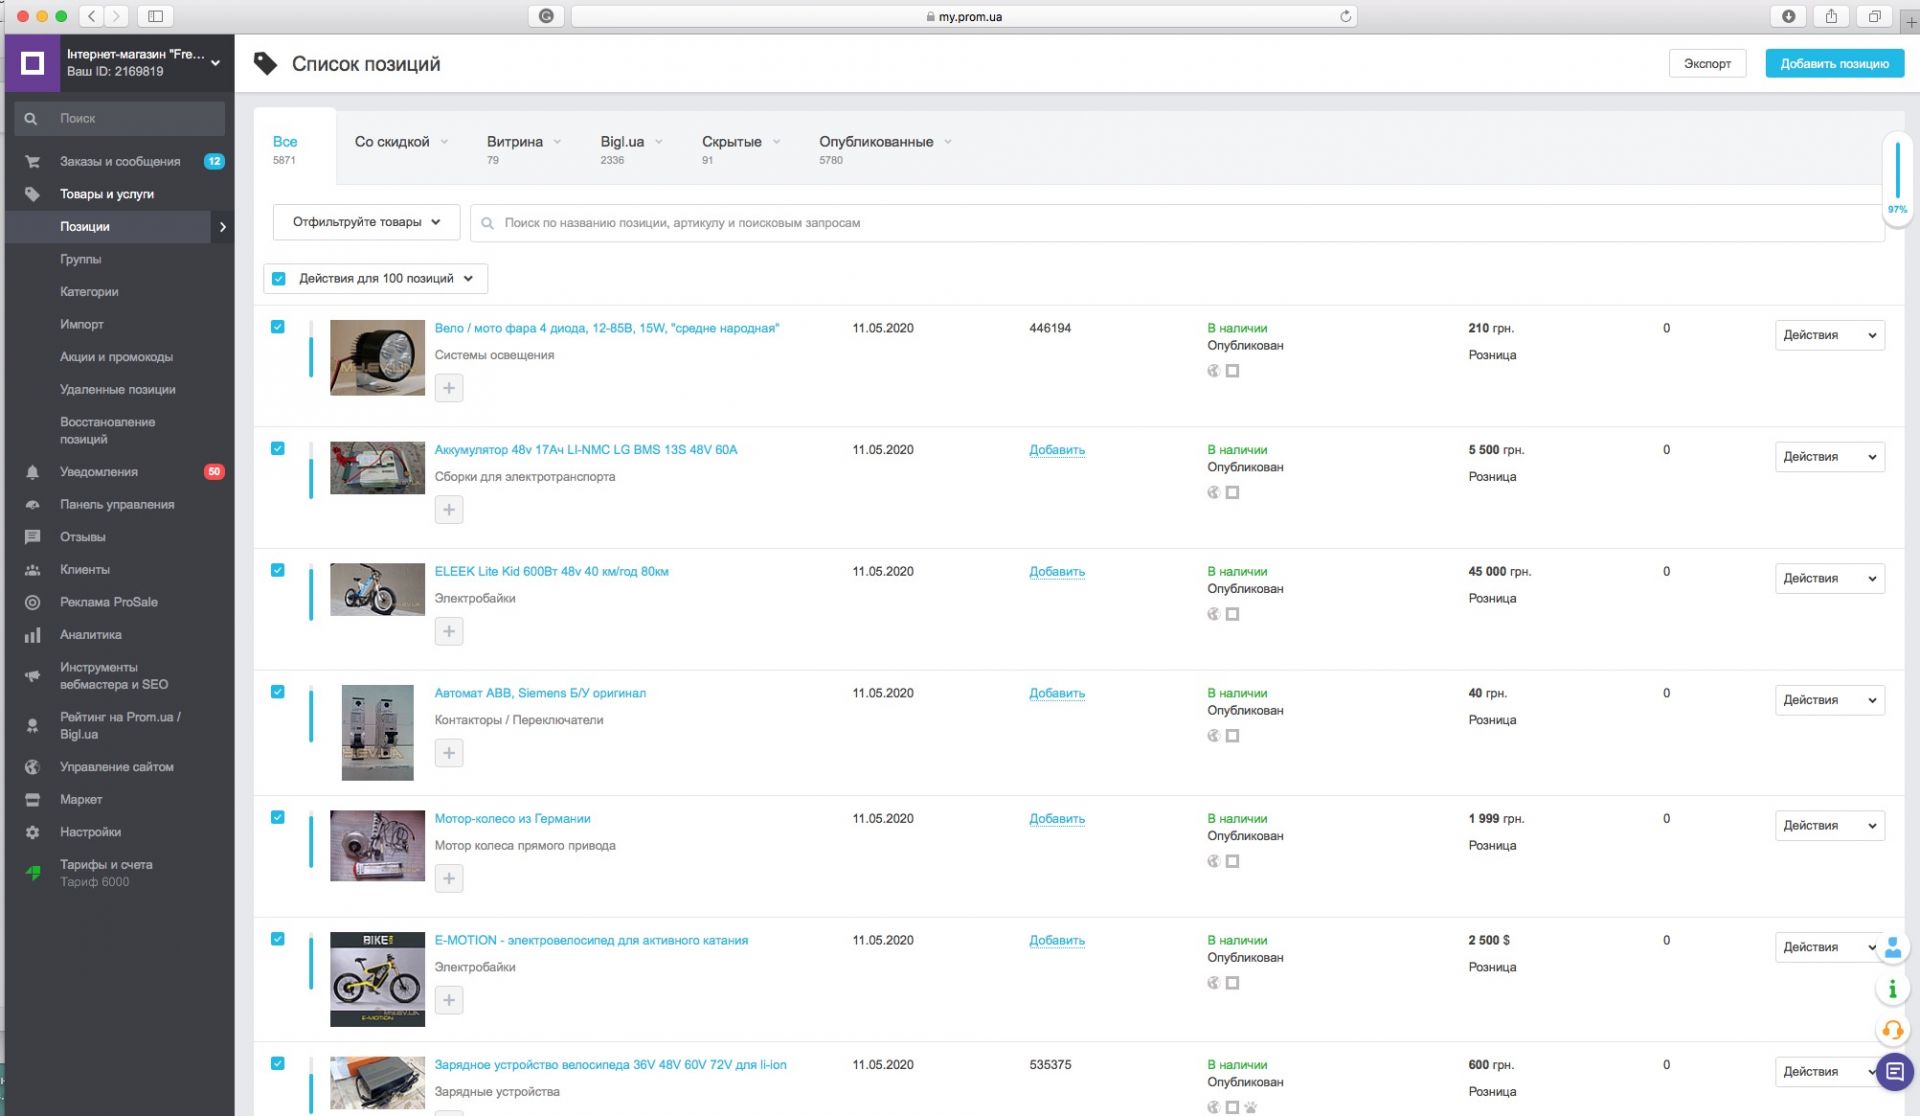Expand the store account dropdown chevron

tap(215, 63)
